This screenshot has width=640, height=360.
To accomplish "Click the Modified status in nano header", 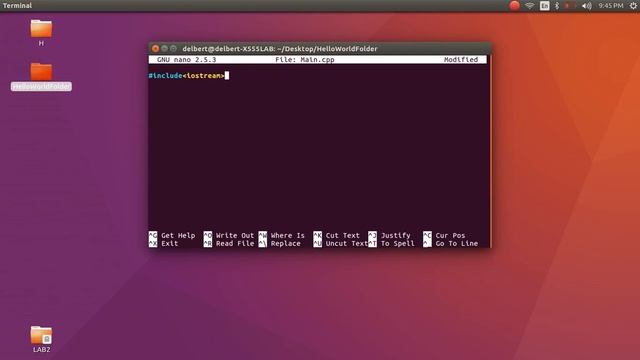I will (461, 60).
